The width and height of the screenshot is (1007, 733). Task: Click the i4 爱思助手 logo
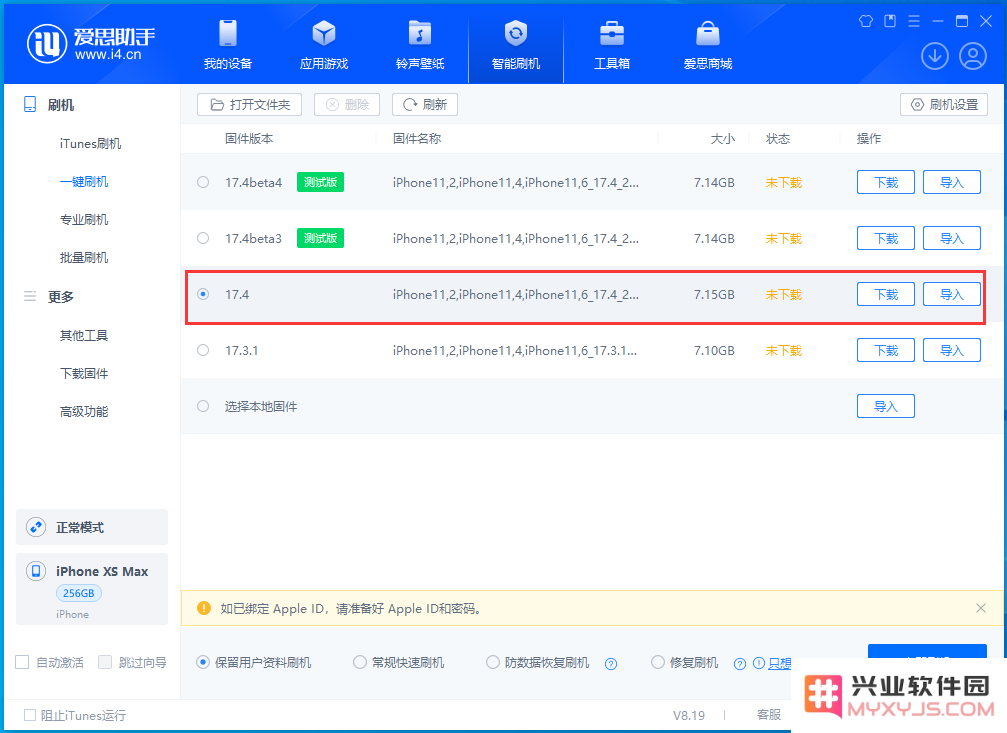tap(91, 44)
